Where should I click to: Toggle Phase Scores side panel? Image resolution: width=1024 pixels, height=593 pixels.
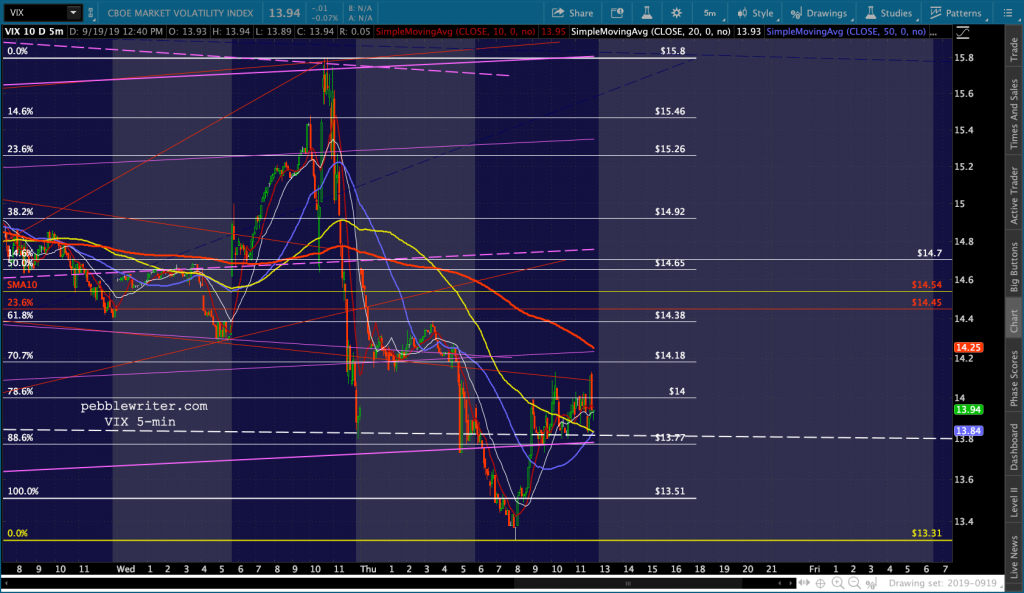[1014, 377]
